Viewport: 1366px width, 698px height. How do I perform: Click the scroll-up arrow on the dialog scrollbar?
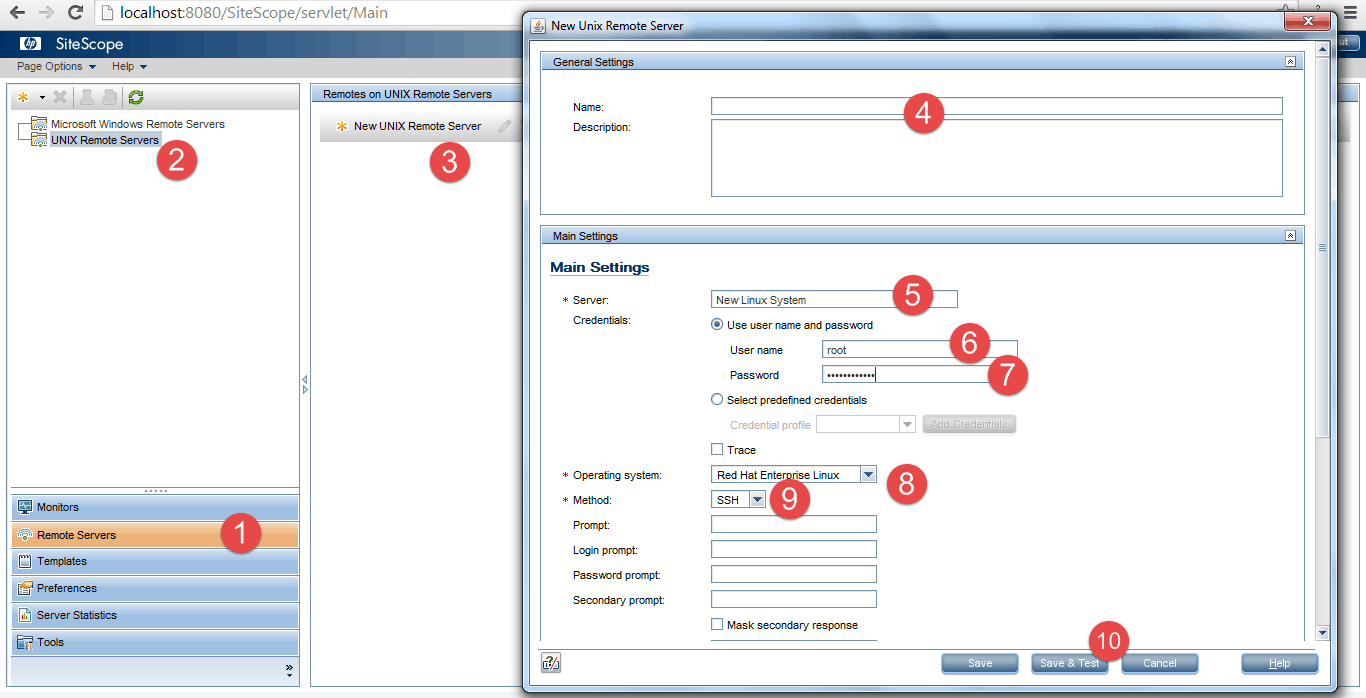point(1322,47)
